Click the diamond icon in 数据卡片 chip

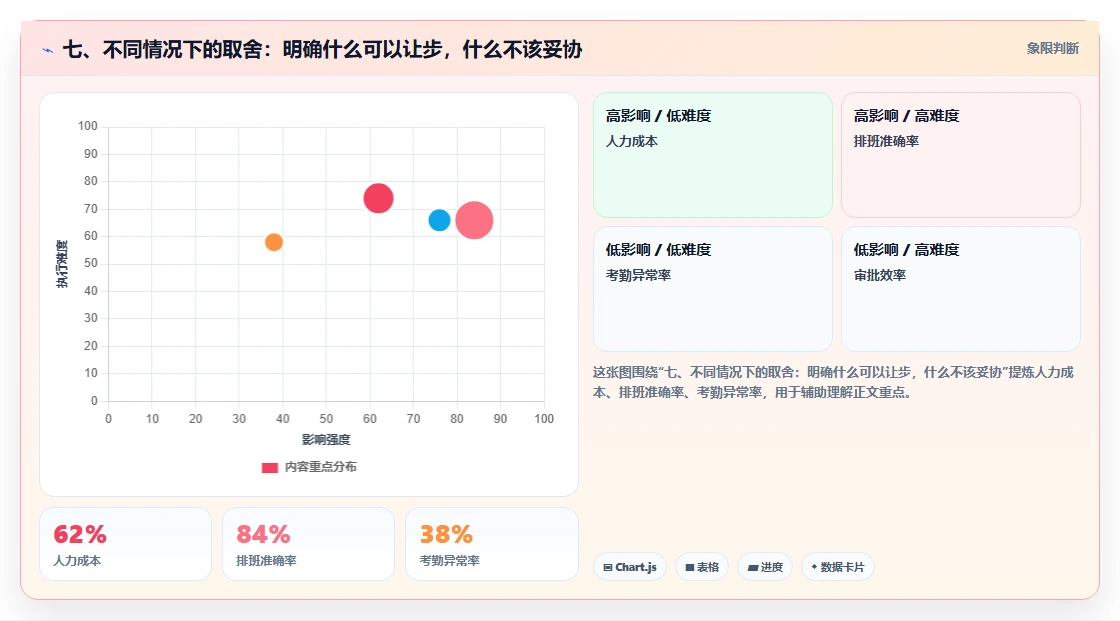(814, 567)
